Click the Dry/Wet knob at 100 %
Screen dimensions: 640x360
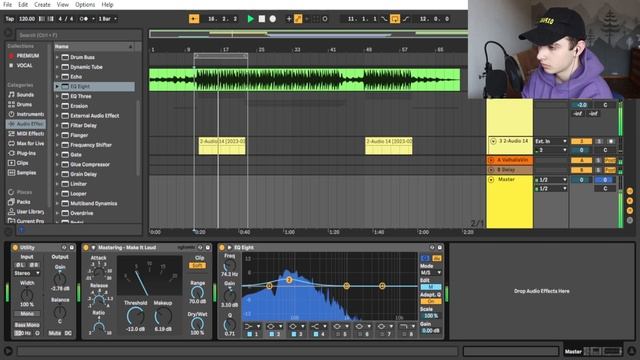197,324
